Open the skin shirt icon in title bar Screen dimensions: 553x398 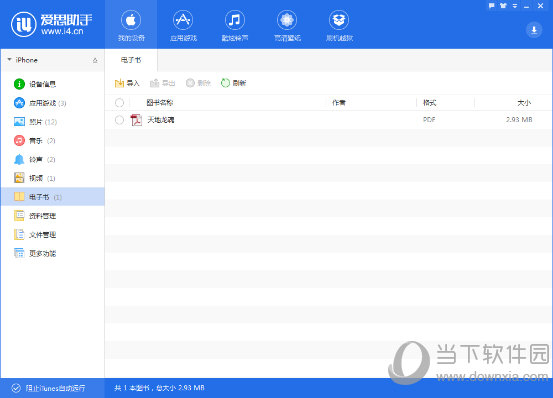pos(503,6)
